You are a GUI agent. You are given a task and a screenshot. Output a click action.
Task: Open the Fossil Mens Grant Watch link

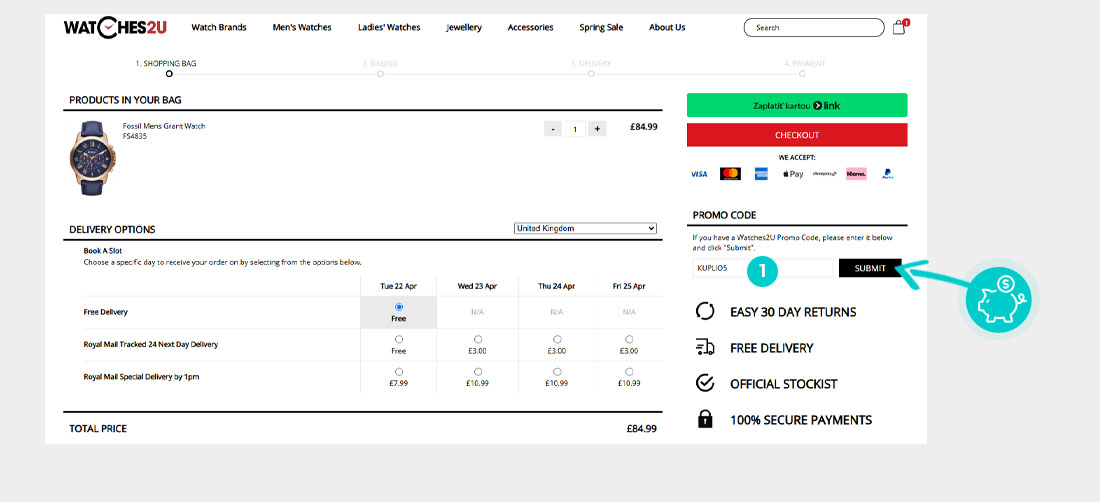[164, 126]
